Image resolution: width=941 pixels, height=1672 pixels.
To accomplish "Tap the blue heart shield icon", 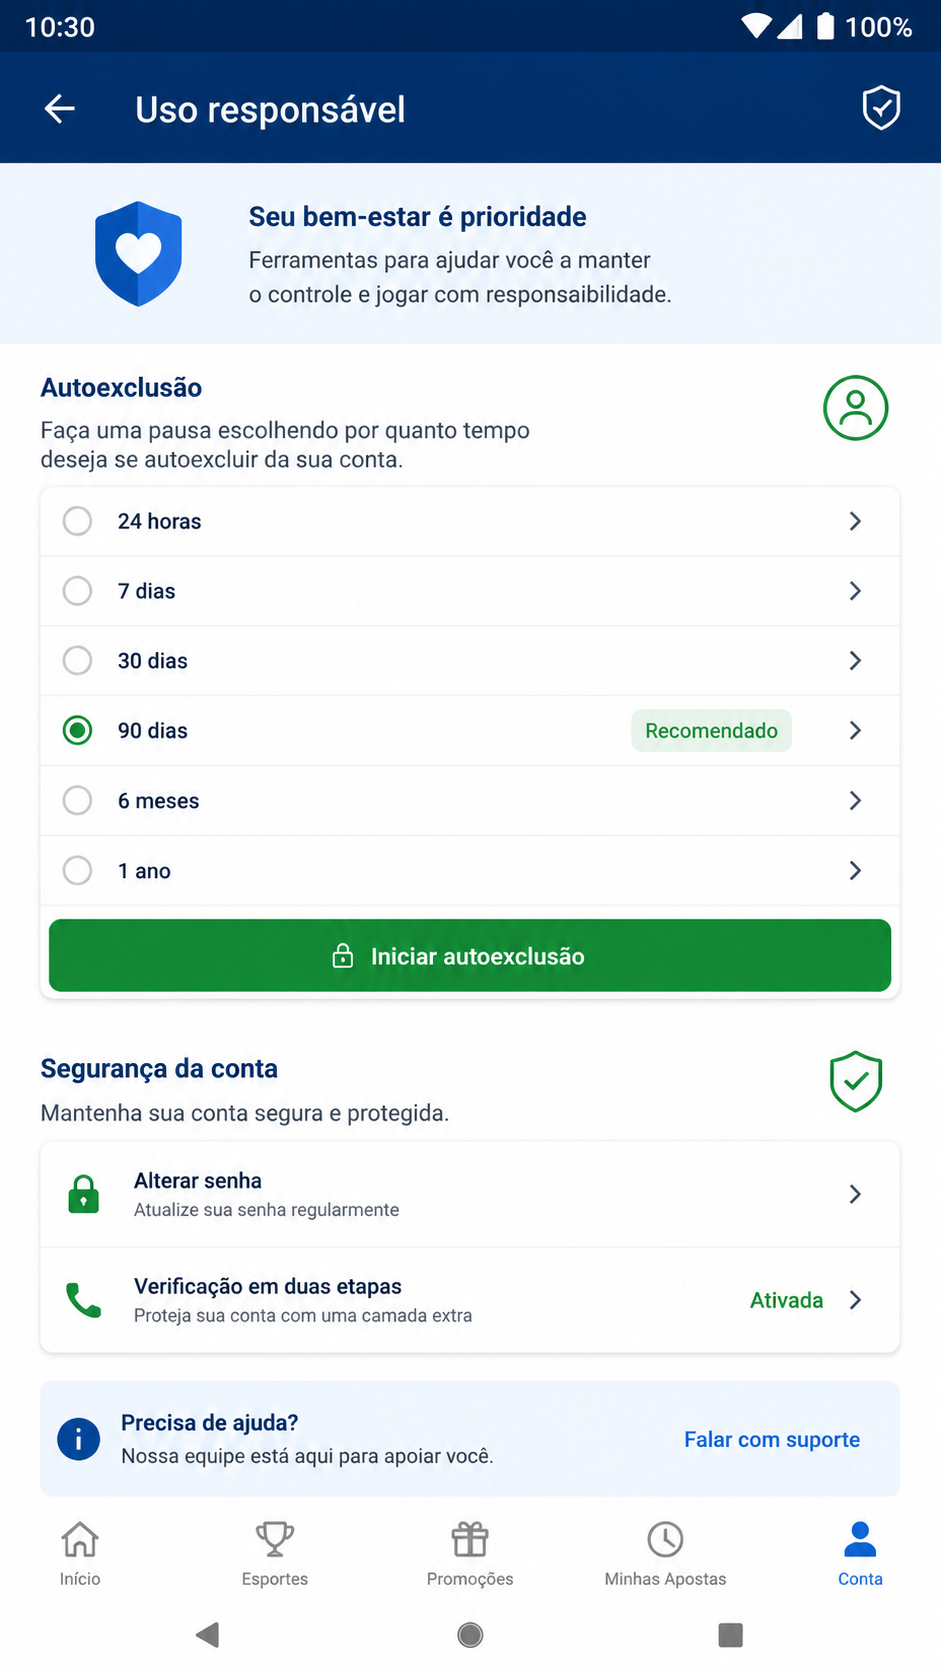I will point(138,254).
